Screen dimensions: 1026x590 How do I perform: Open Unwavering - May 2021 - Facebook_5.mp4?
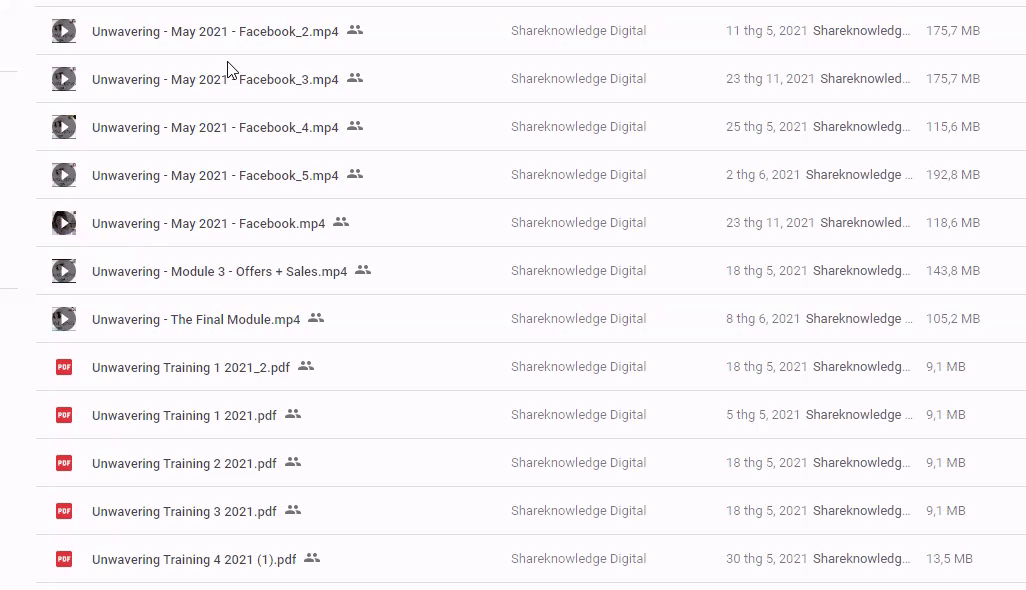[215, 176]
